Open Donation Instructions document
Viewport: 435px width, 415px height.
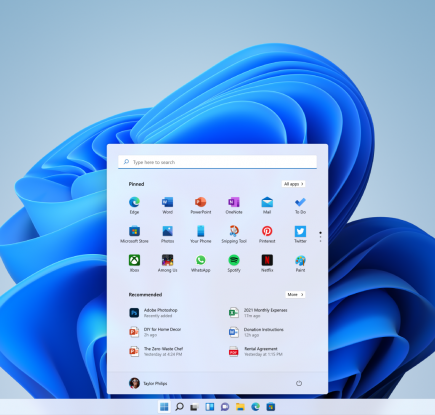click(x=256, y=332)
